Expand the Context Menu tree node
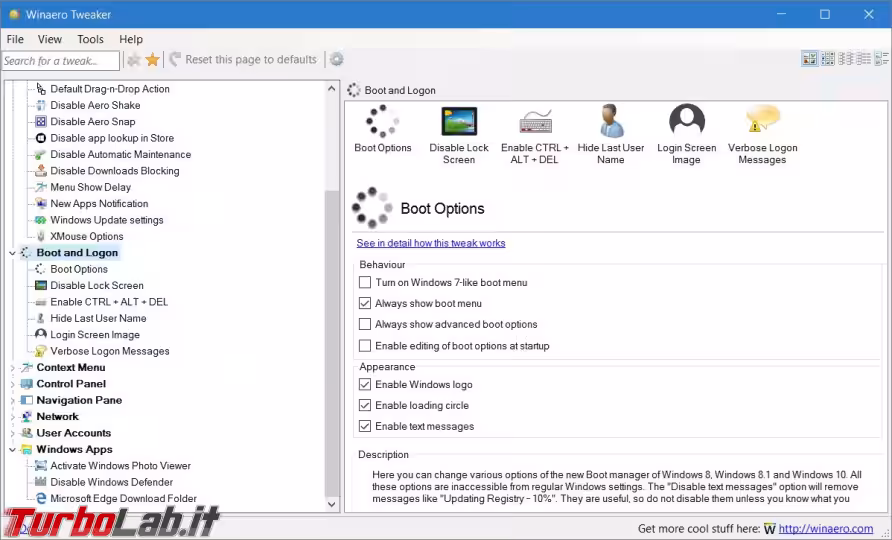The height and width of the screenshot is (540, 892). click(12, 368)
